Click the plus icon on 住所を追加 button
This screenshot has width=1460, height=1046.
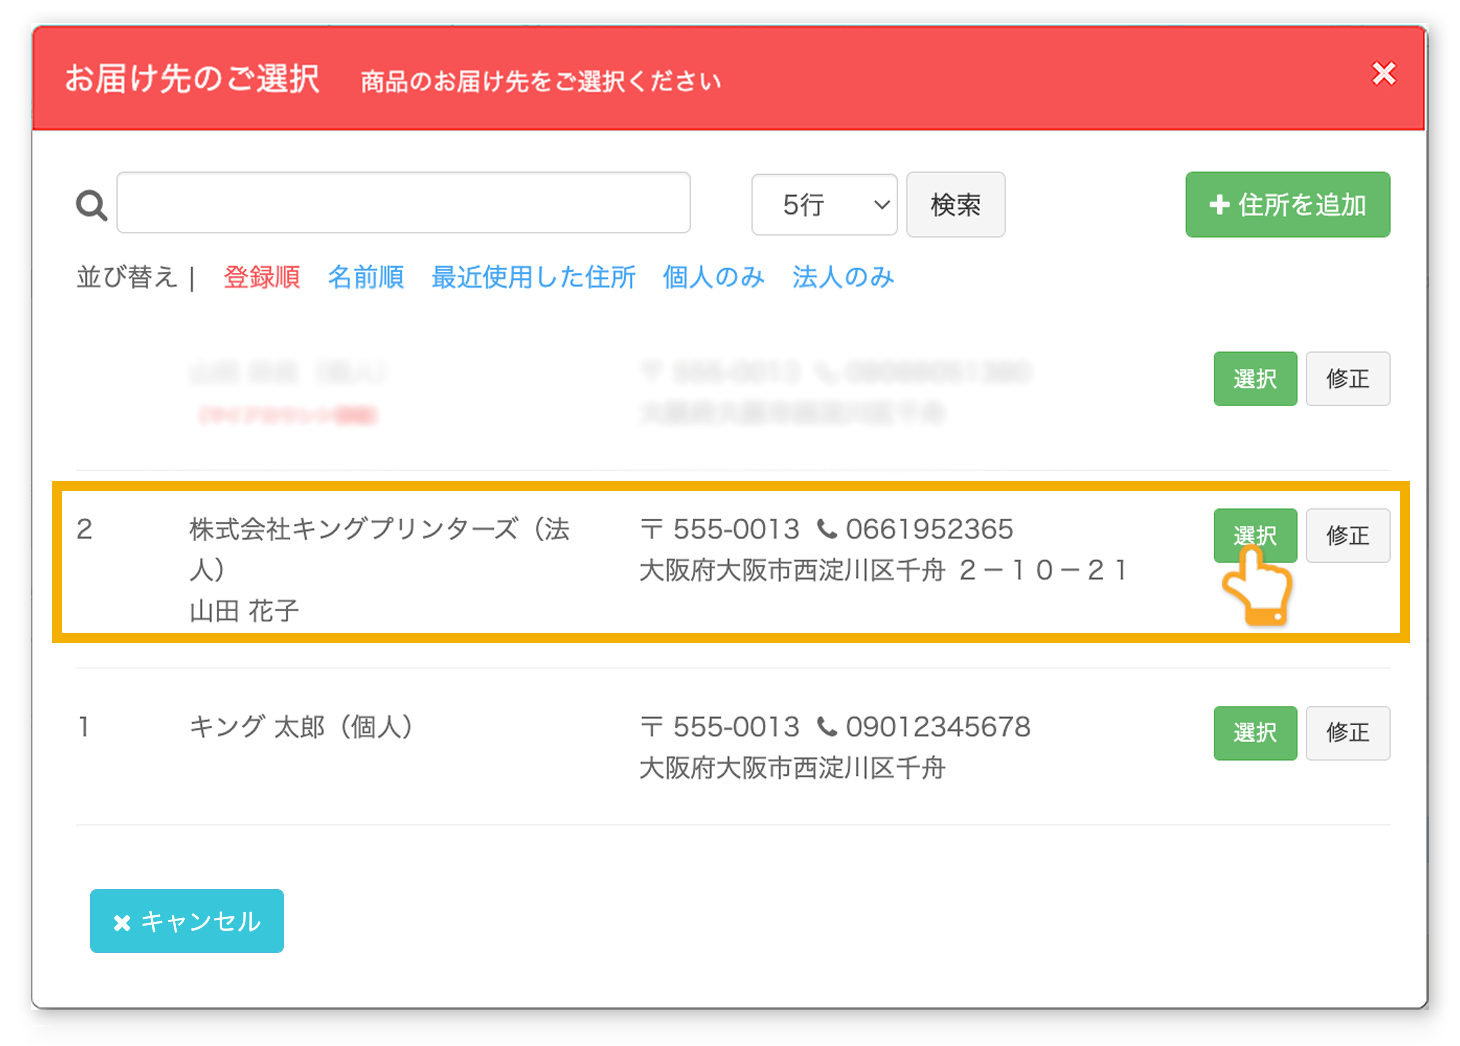(1221, 205)
